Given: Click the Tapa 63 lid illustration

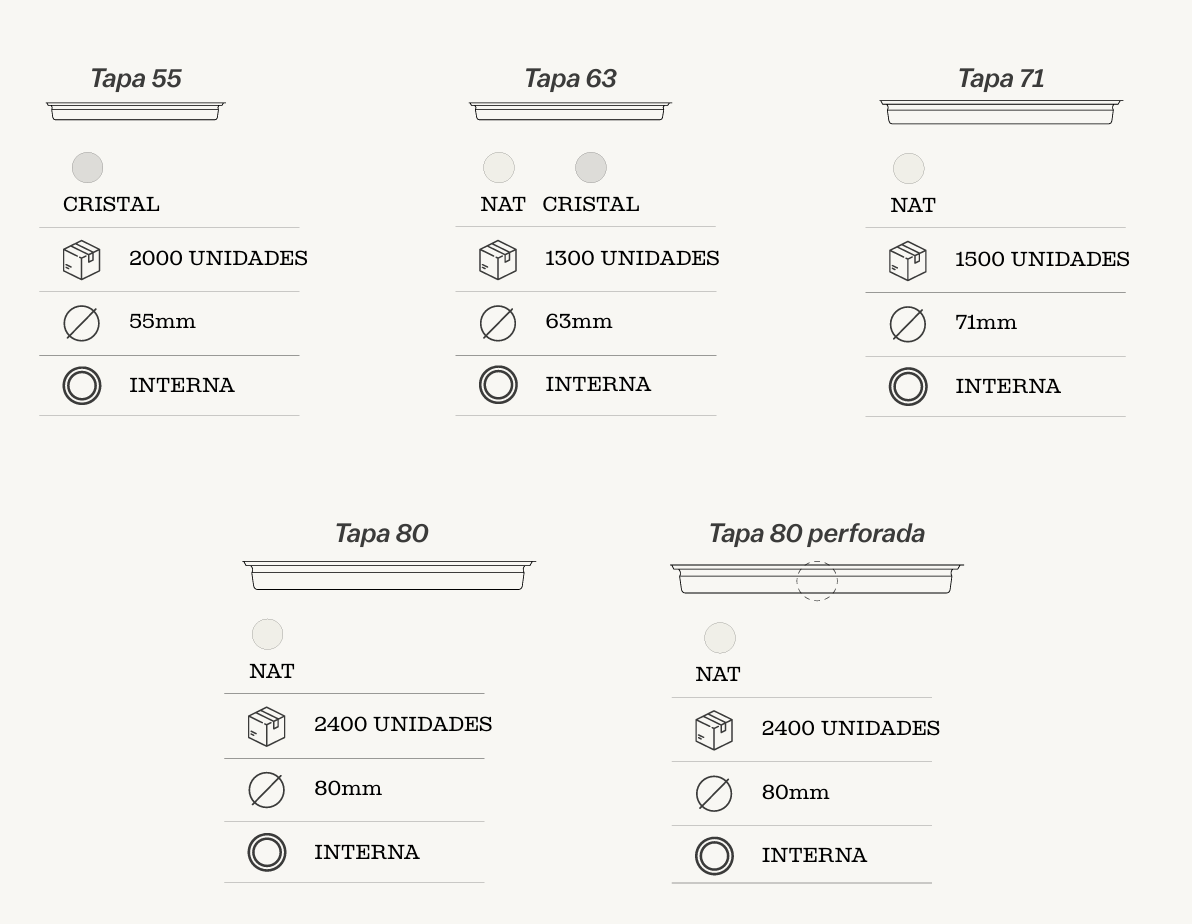Looking at the screenshot, I should 570,111.
